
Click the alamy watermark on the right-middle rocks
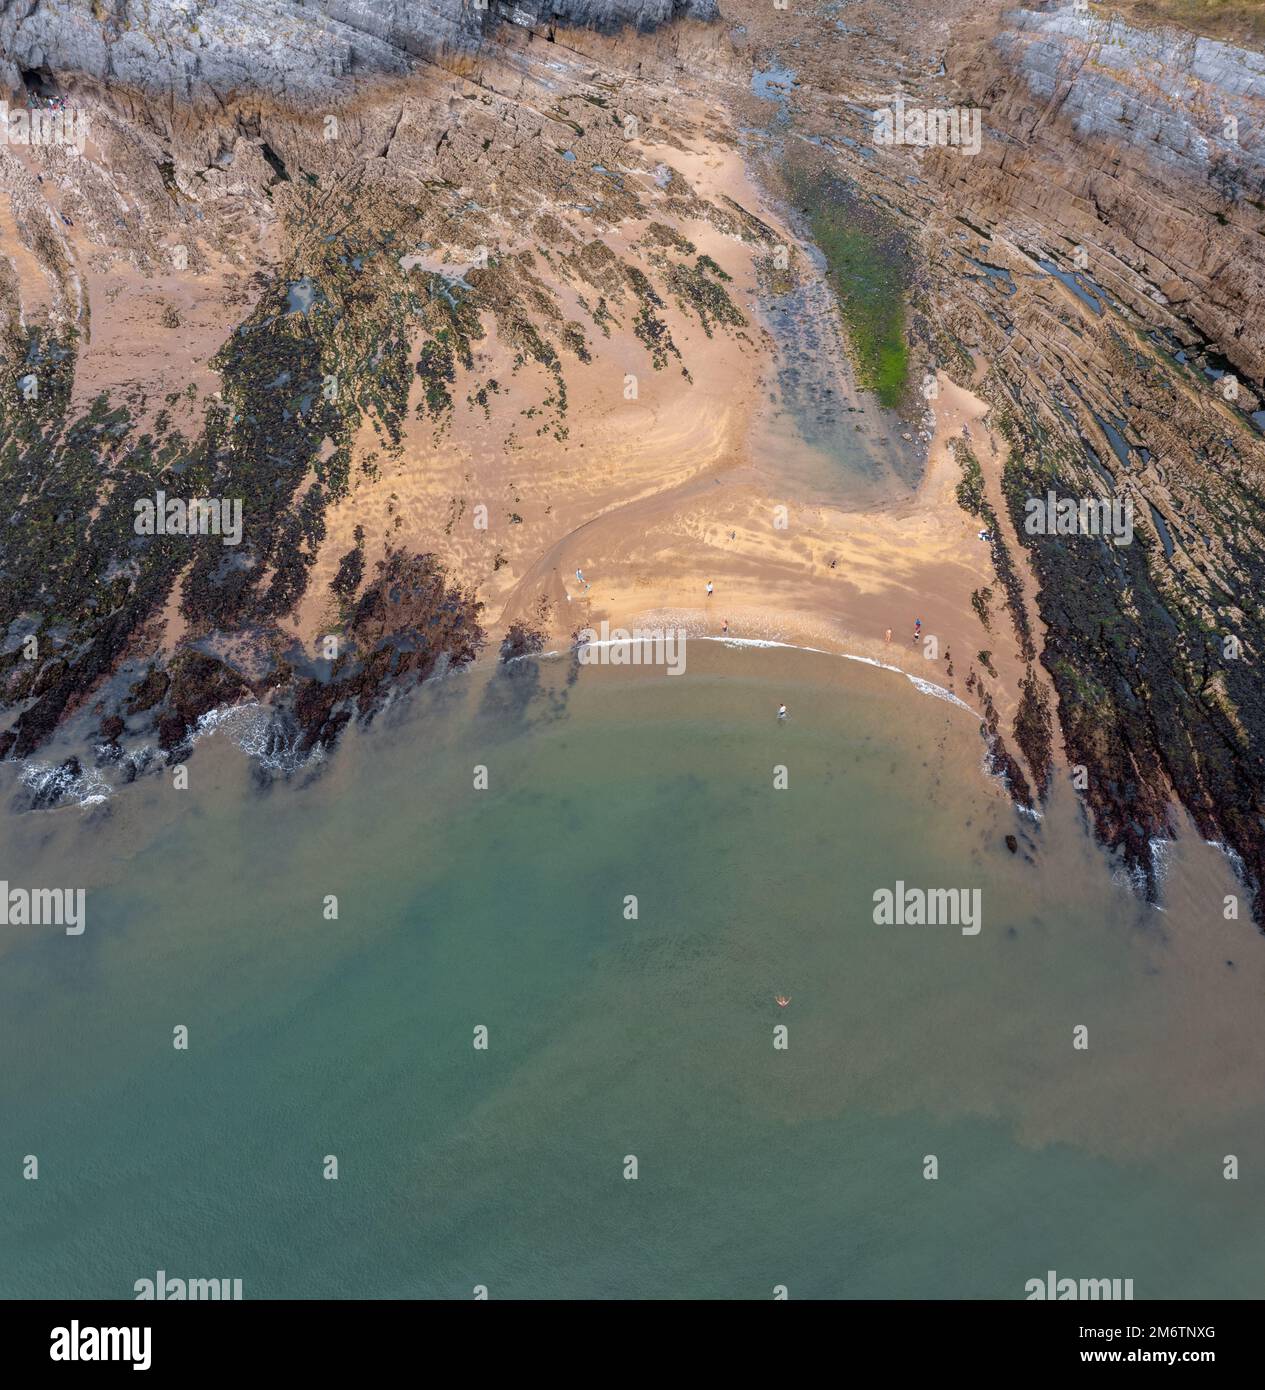(1078, 517)
